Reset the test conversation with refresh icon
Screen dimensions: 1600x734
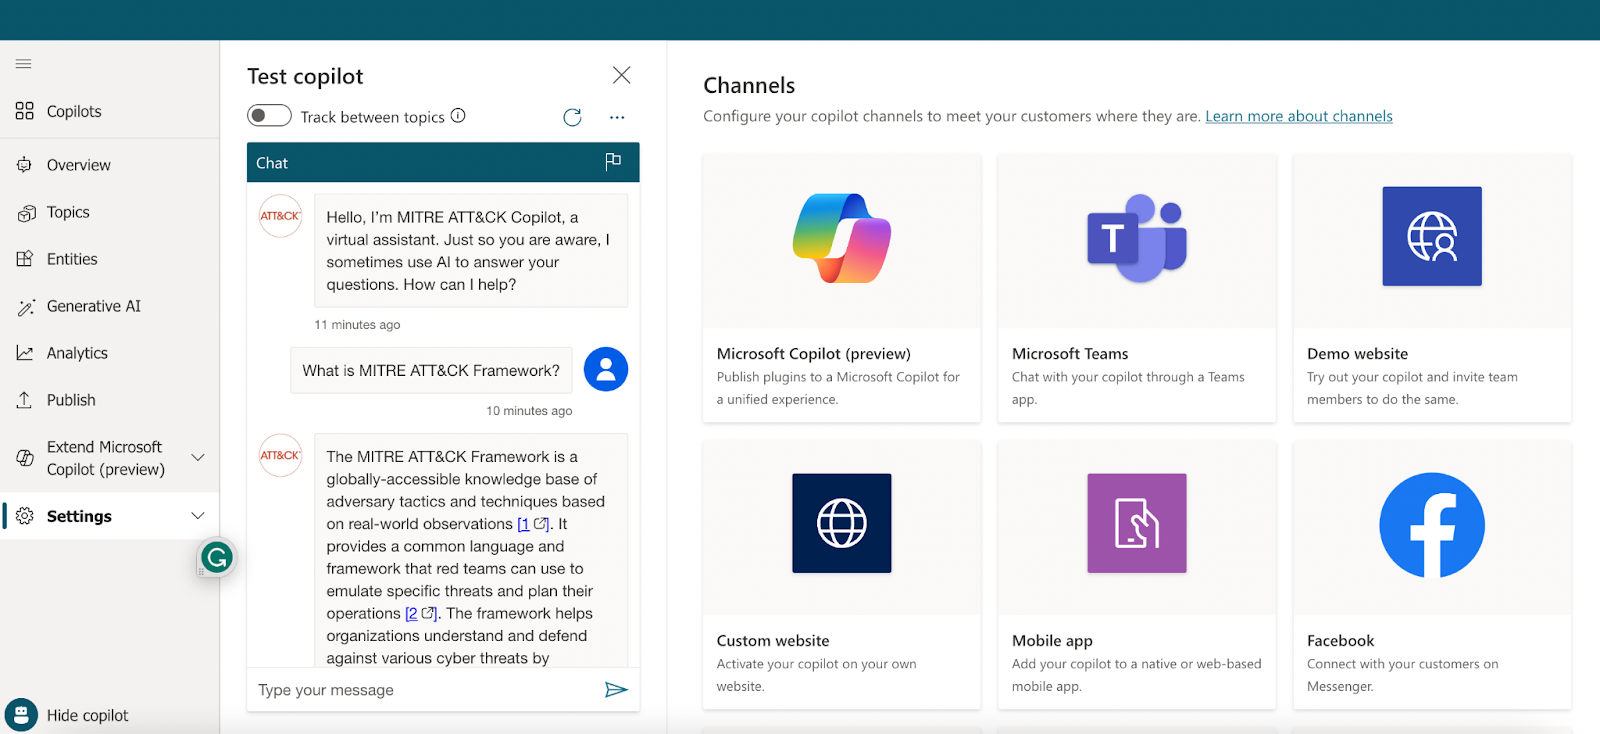coord(572,117)
